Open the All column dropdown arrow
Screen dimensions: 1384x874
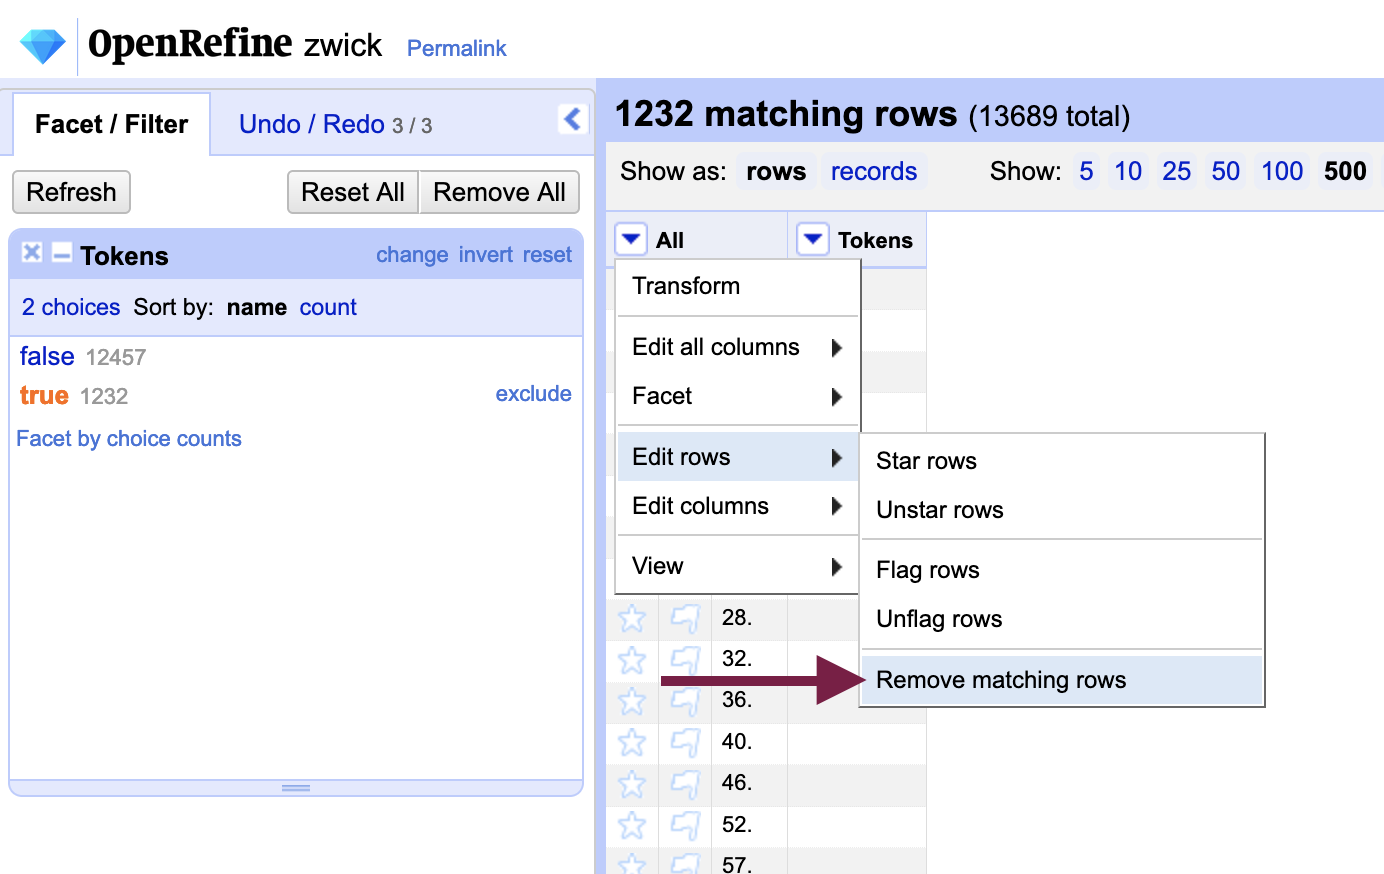(x=631, y=239)
